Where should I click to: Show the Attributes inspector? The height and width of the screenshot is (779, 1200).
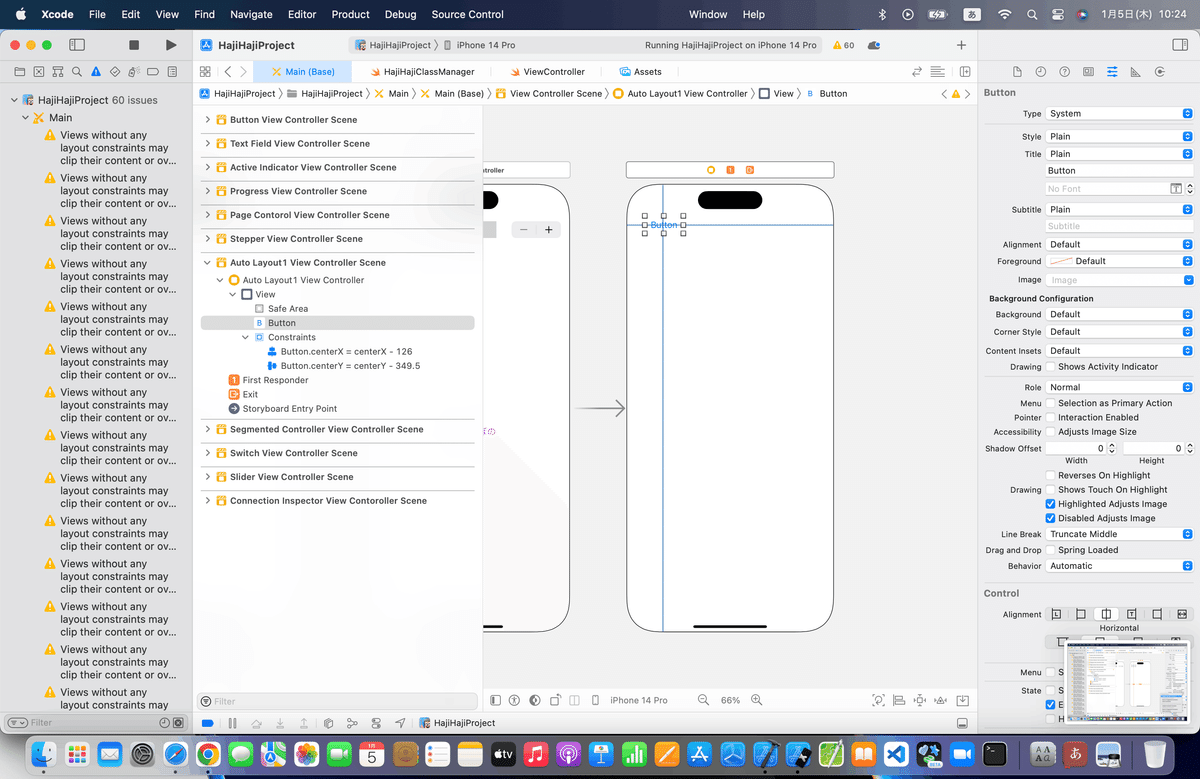pos(1112,72)
